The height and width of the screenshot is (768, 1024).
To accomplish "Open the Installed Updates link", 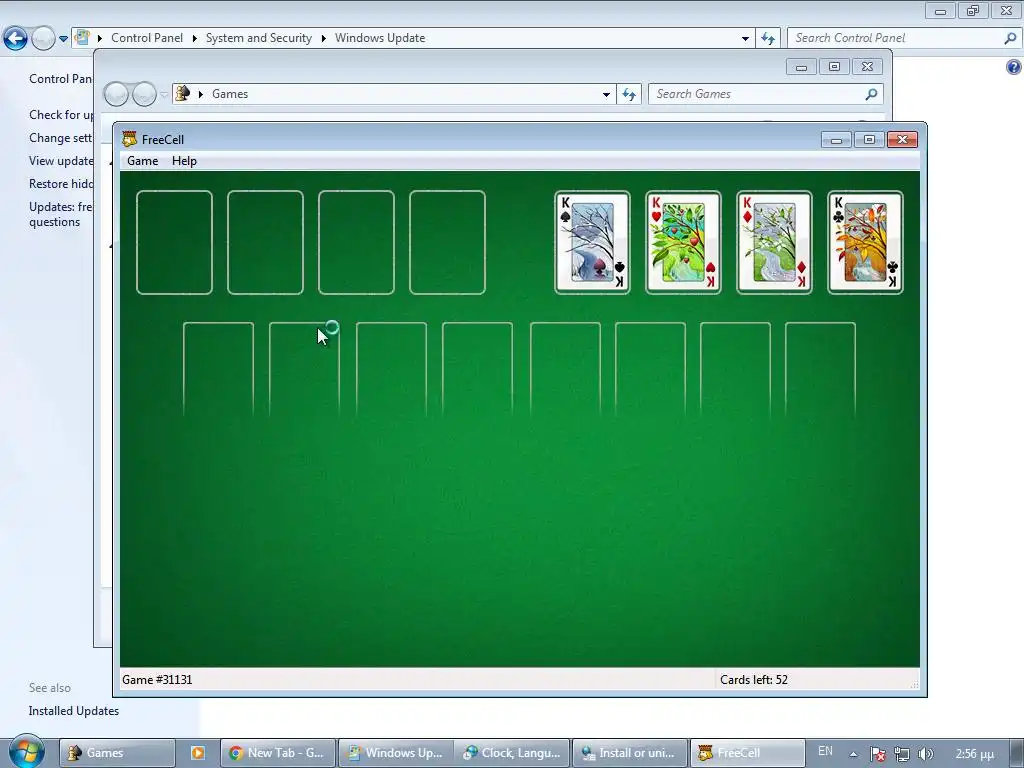I will [x=74, y=711].
